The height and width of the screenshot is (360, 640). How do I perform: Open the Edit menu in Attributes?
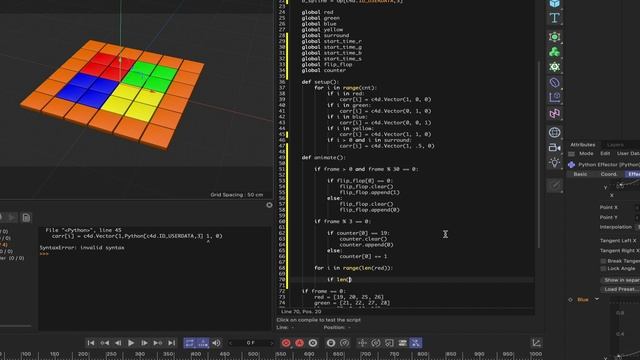click(605, 153)
